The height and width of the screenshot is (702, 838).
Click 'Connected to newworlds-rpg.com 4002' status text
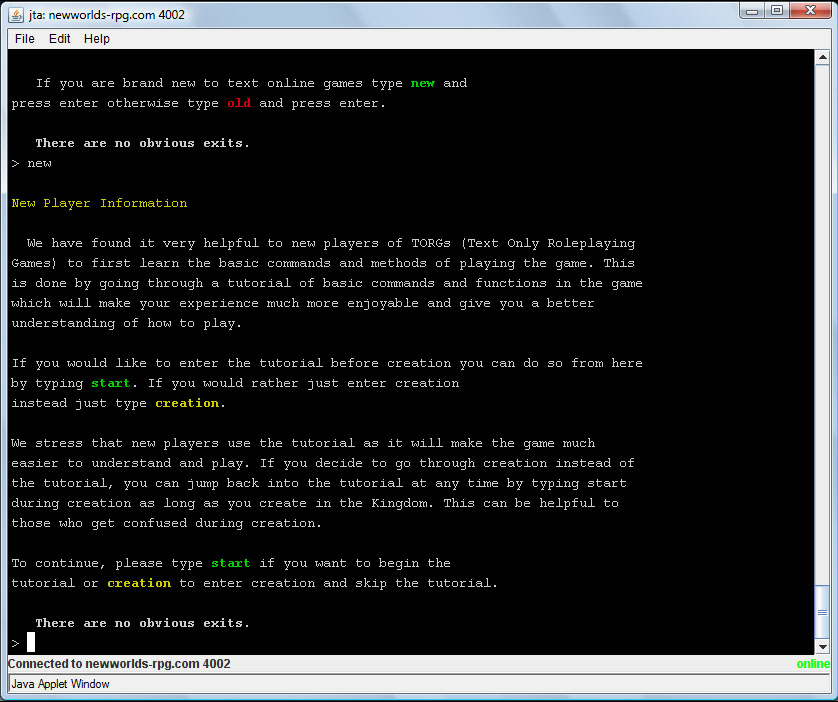(x=119, y=664)
